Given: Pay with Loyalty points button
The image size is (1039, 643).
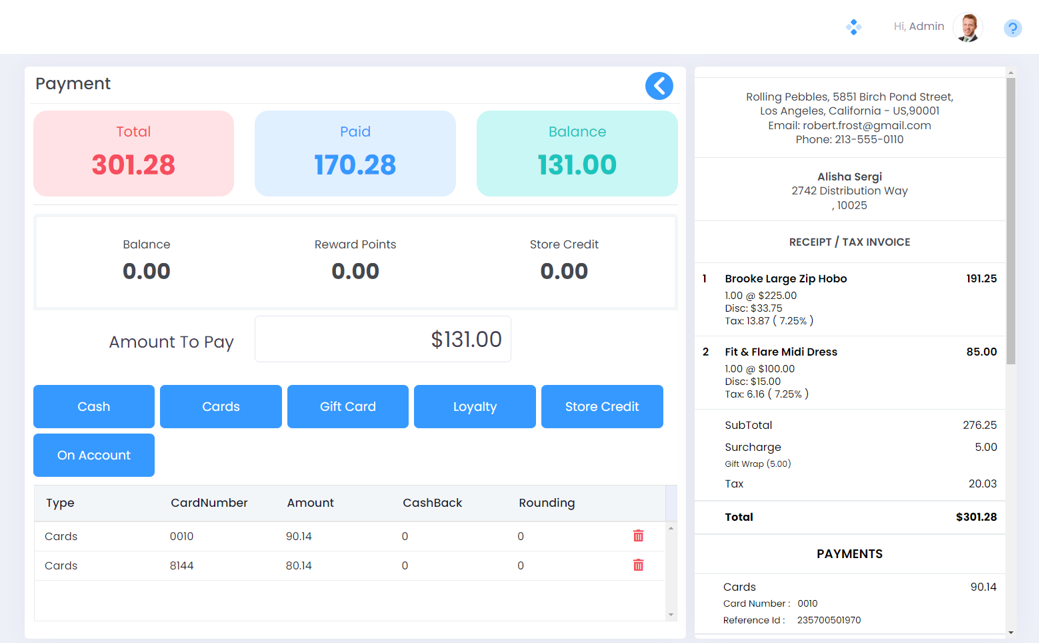Looking at the screenshot, I should [x=475, y=406].
